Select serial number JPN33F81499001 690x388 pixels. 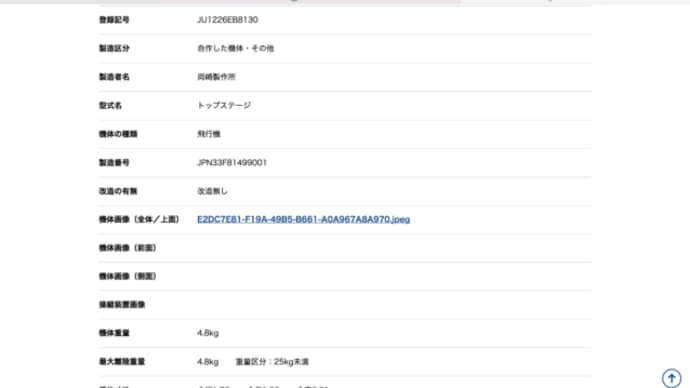pos(232,163)
